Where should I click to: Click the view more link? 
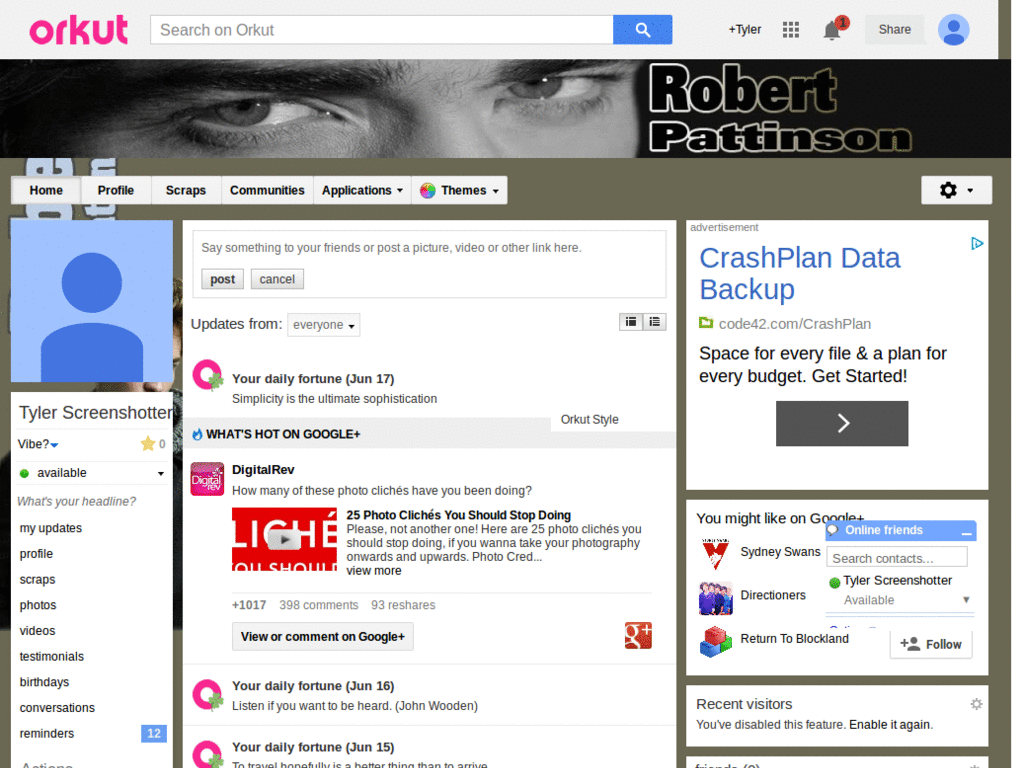[x=374, y=571]
